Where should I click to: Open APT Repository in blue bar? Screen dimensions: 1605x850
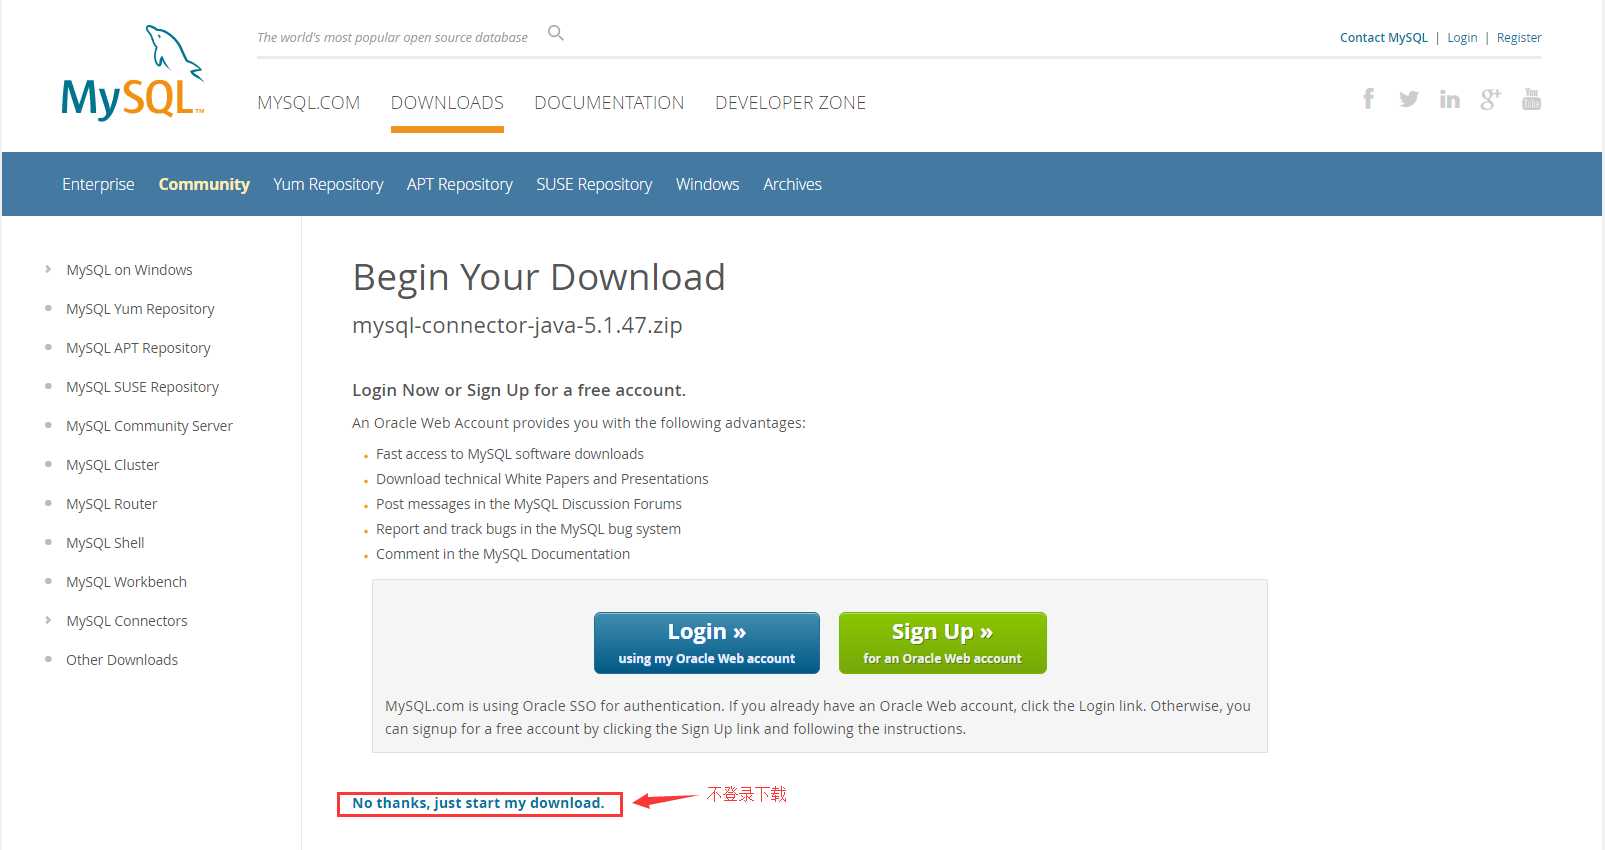(x=459, y=184)
